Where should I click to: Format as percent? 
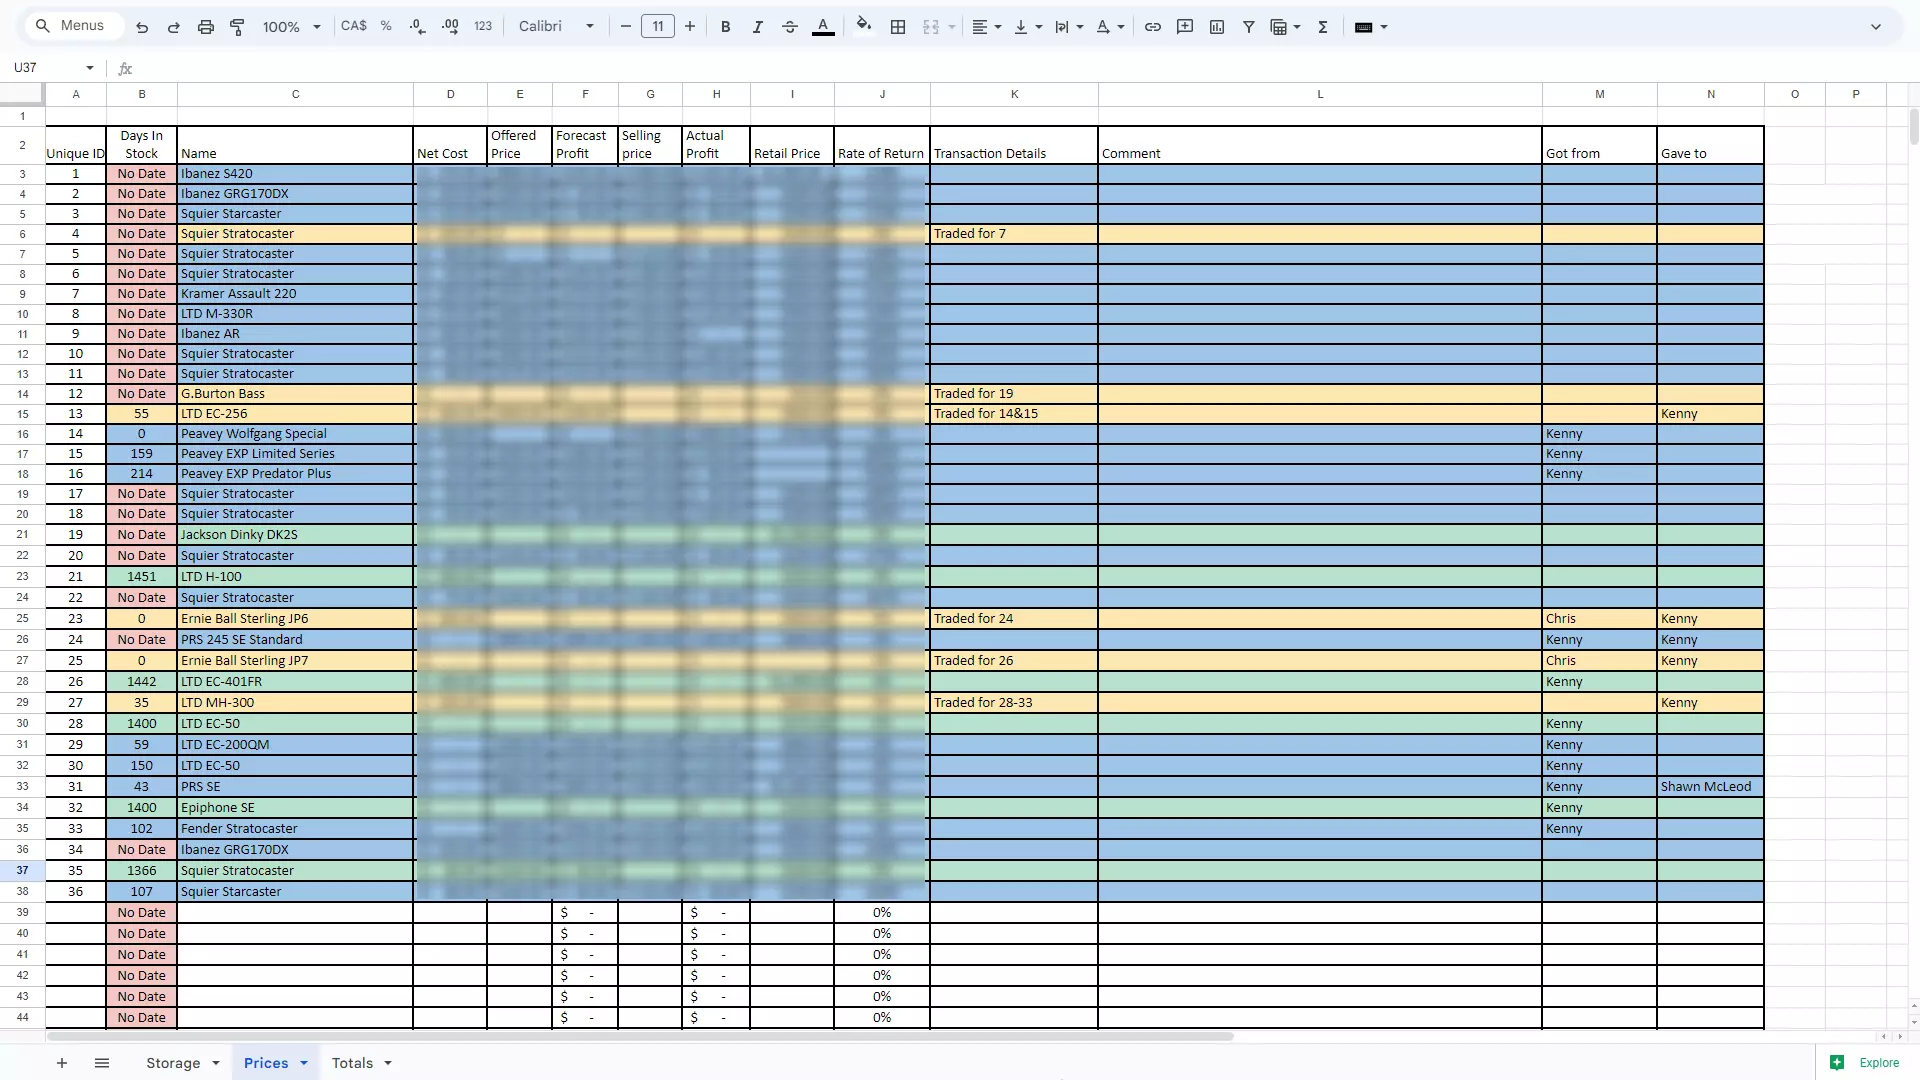click(x=386, y=26)
